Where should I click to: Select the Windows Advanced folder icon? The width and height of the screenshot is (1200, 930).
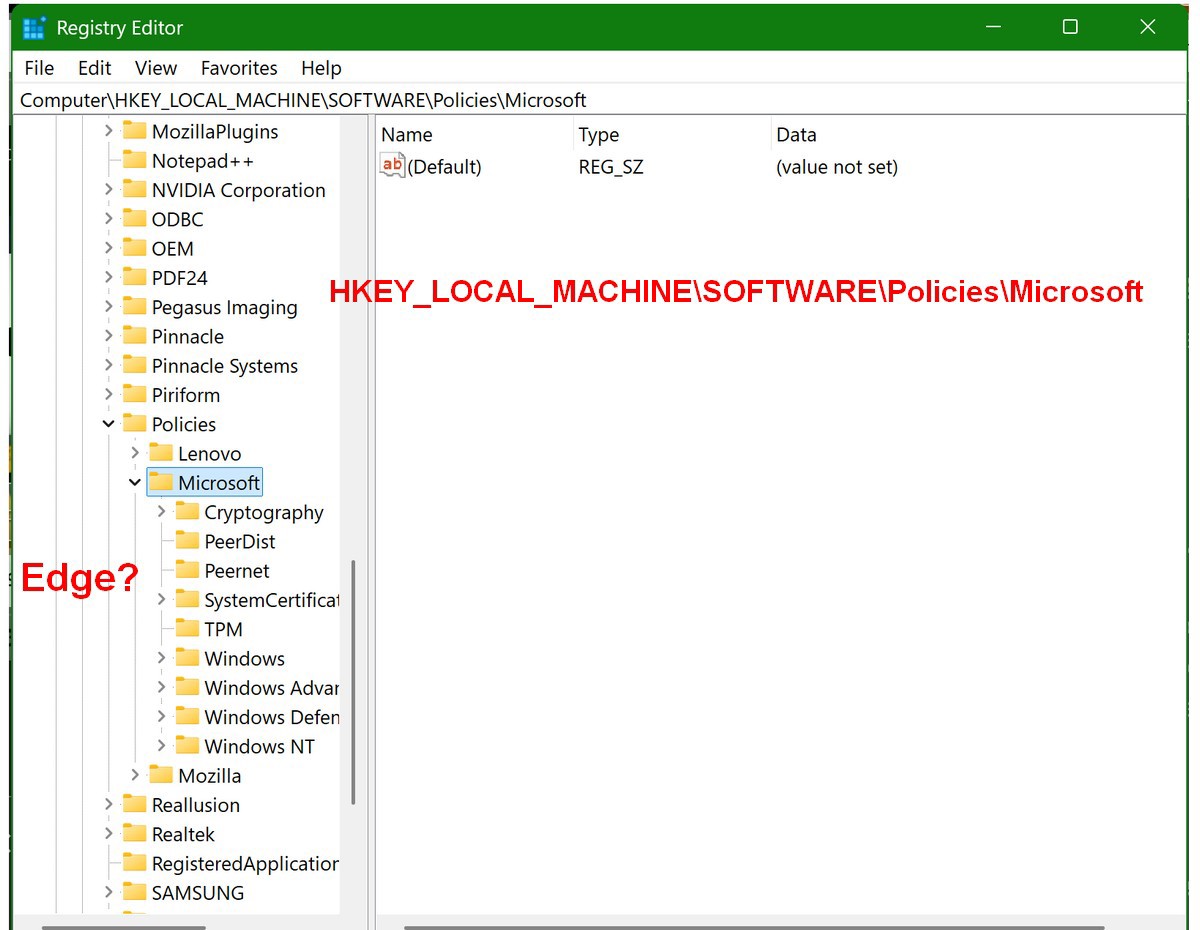[x=187, y=688]
